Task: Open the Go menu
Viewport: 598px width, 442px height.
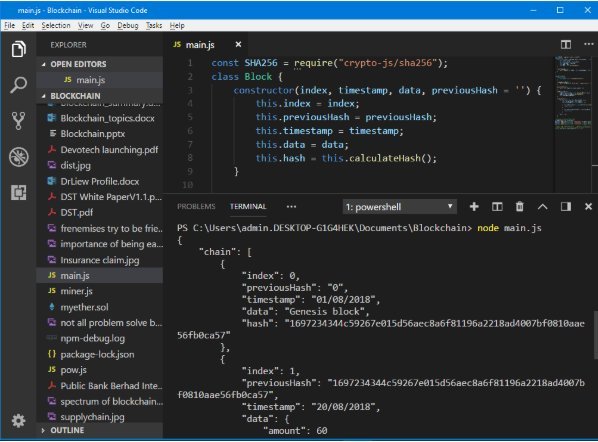Action: pyautogui.click(x=105, y=26)
